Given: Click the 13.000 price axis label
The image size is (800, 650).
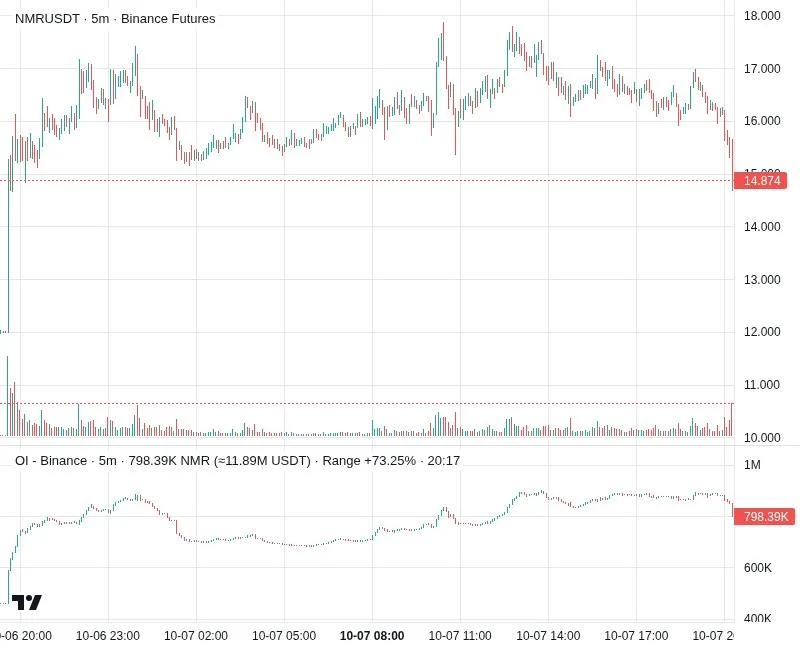Looking at the screenshot, I should [x=762, y=280].
